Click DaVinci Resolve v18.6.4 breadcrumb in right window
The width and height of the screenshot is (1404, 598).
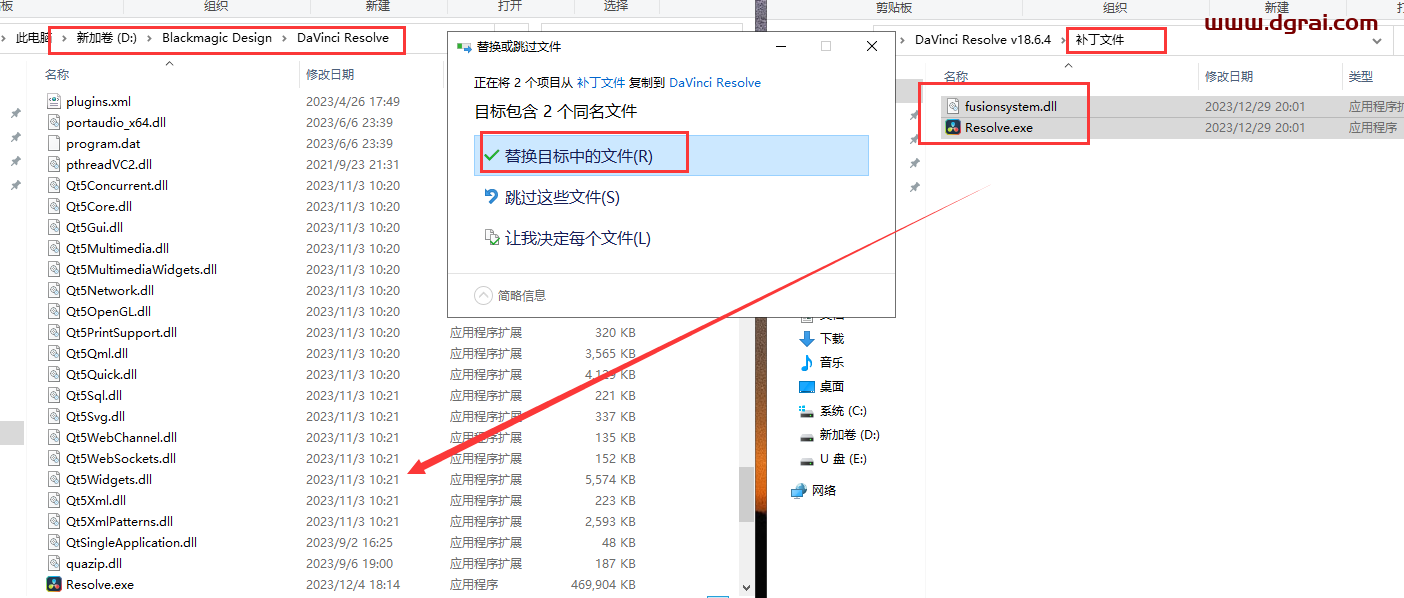(983, 40)
